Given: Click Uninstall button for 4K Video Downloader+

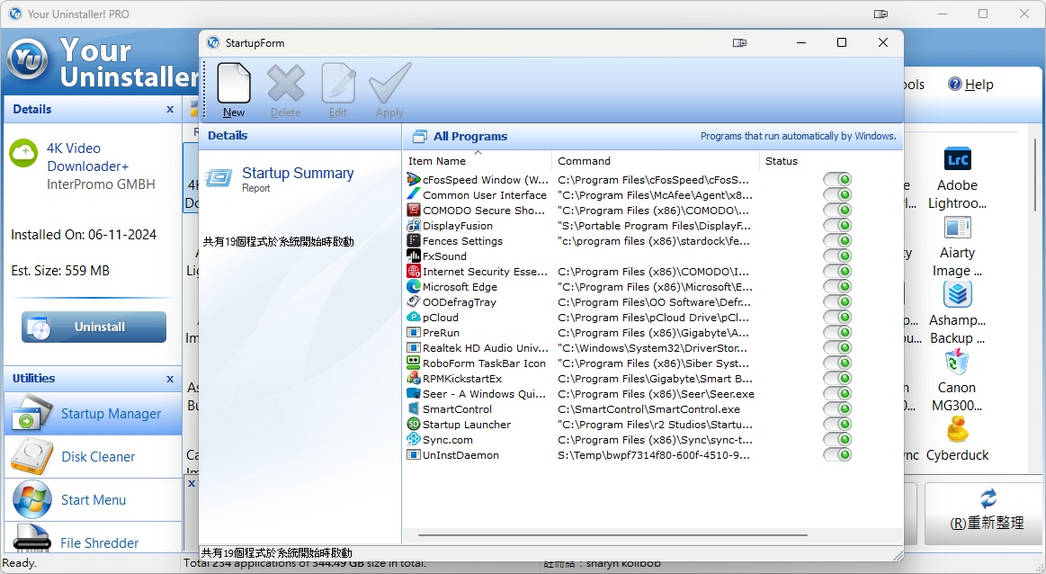Looking at the screenshot, I should pos(94,327).
